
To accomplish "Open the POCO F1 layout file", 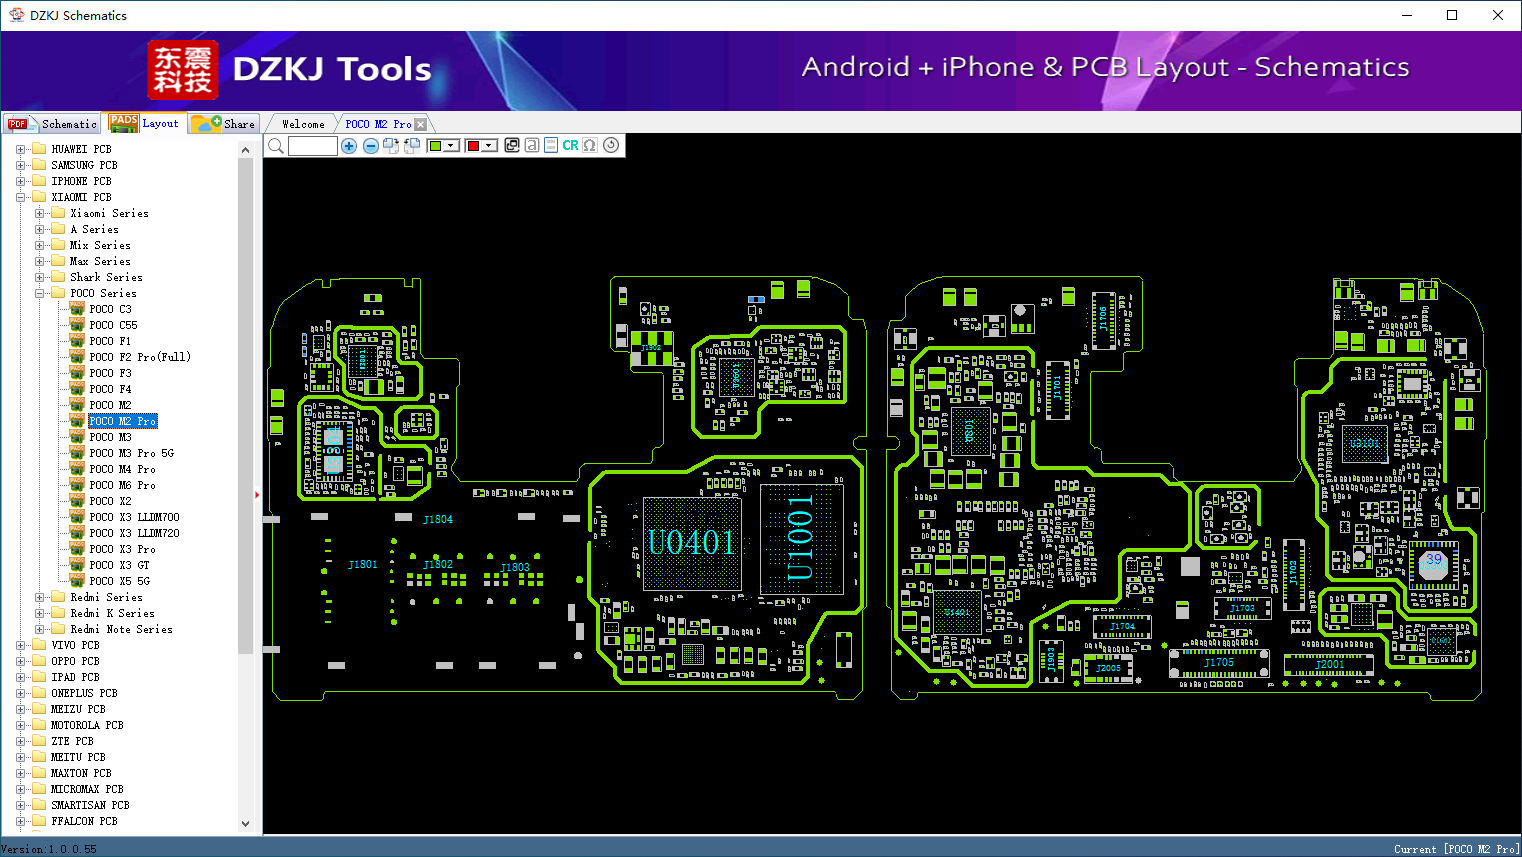I will pyautogui.click(x=110, y=341).
